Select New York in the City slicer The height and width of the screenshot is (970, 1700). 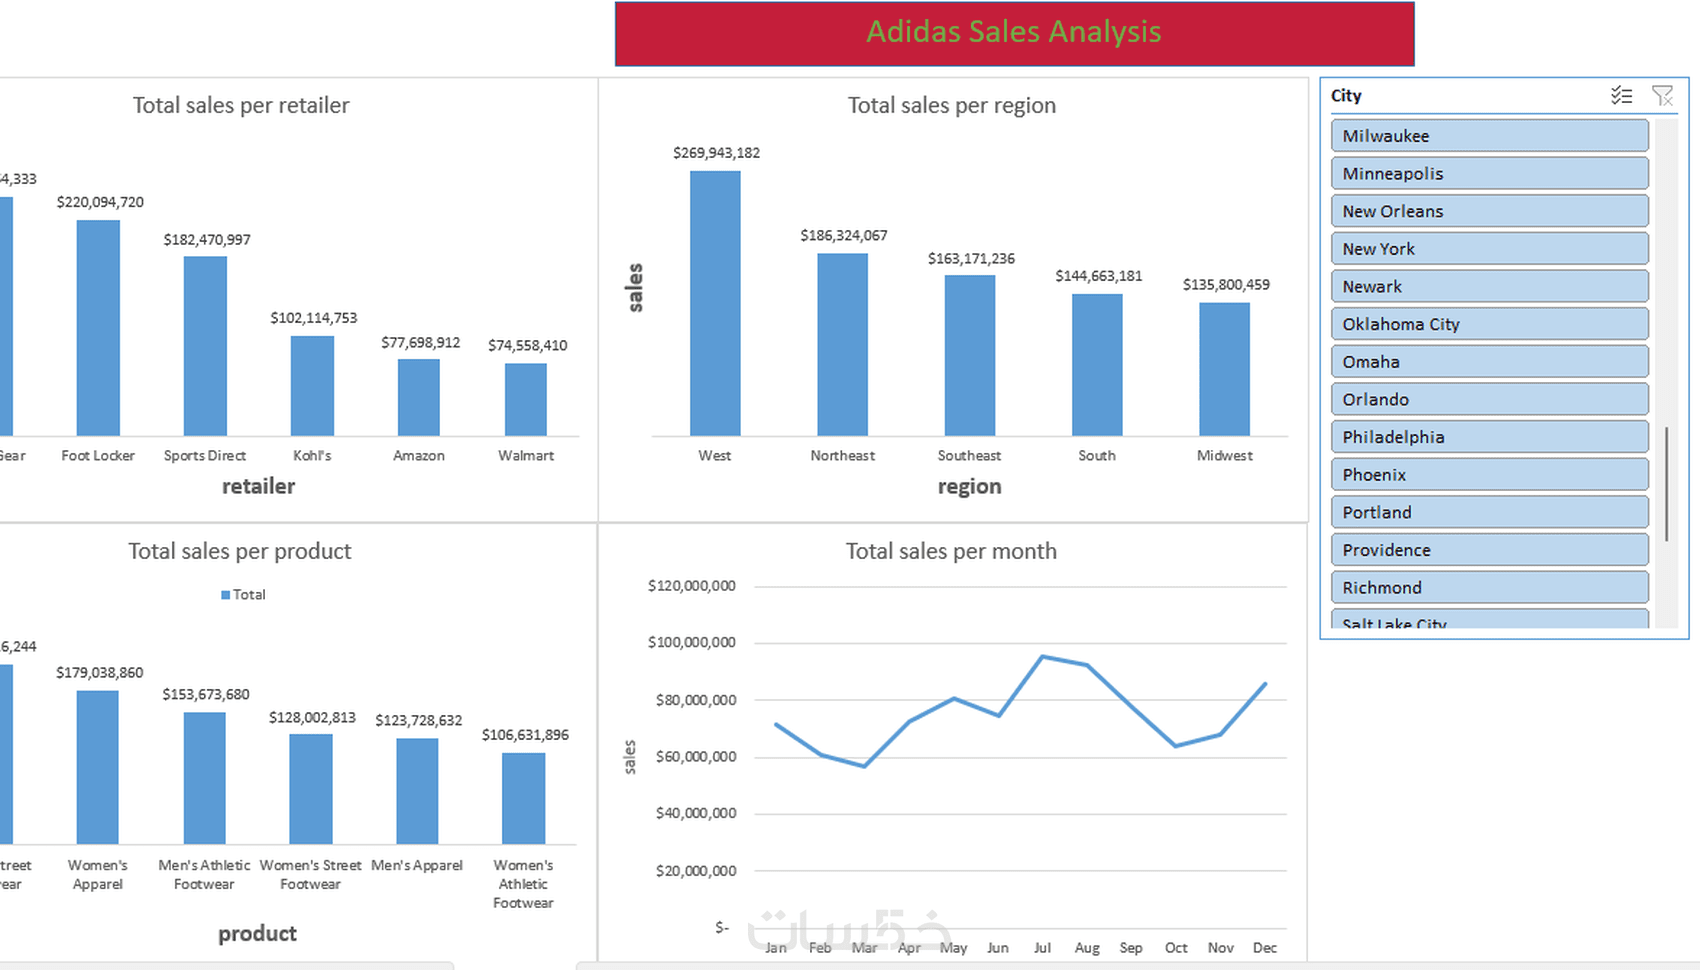(1489, 248)
